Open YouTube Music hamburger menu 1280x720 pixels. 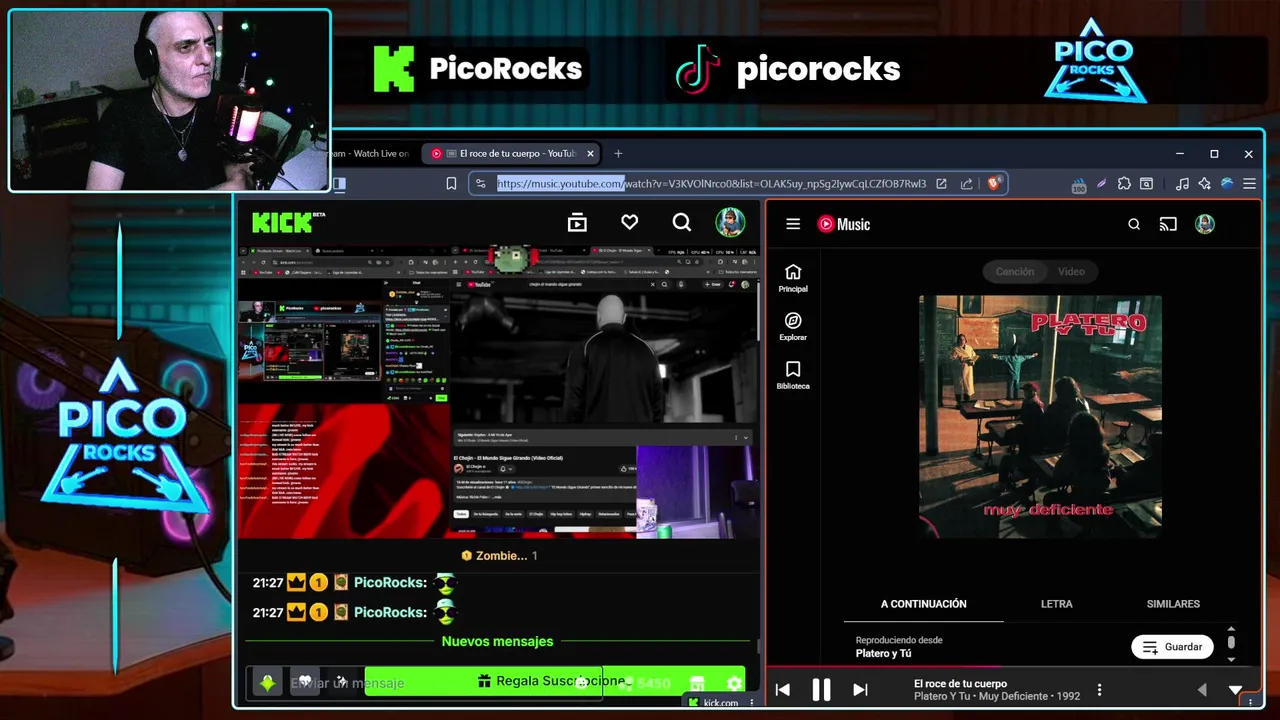[x=793, y=224]
